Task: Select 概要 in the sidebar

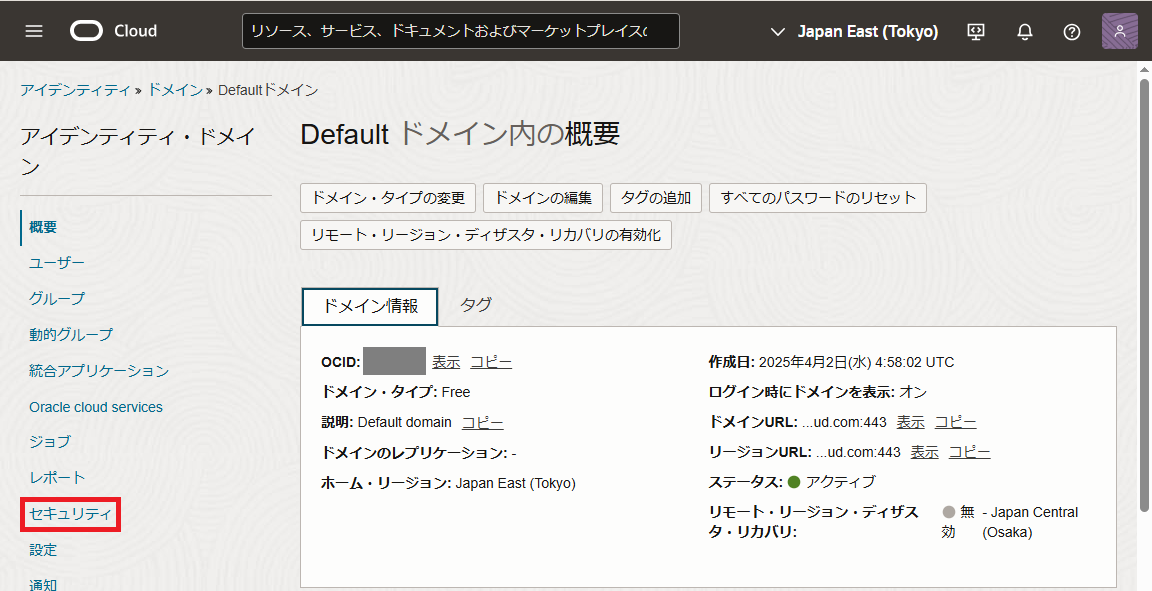Action: pos(43,227)
